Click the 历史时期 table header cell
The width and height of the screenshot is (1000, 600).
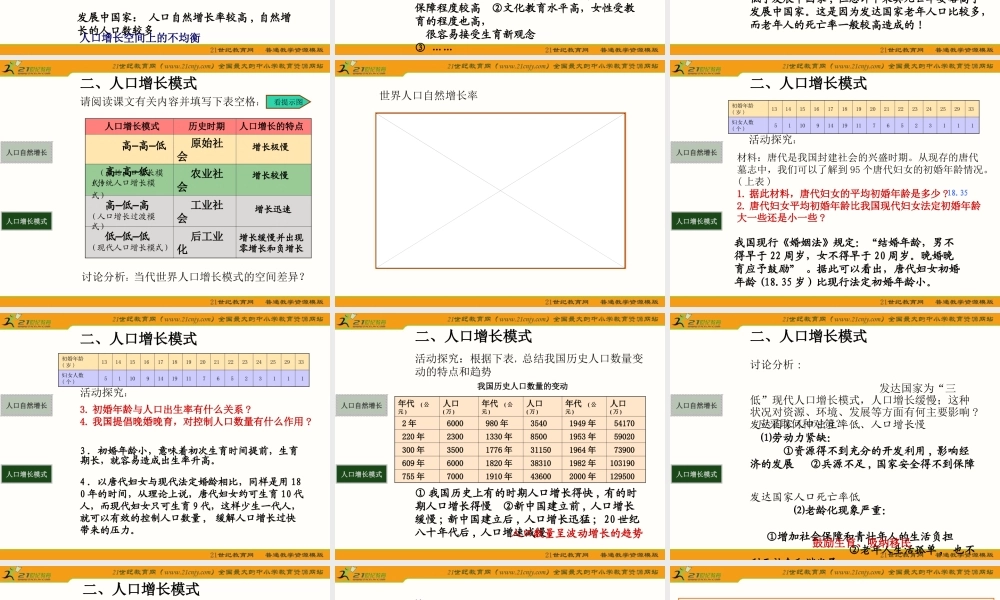tap(205, 126)
